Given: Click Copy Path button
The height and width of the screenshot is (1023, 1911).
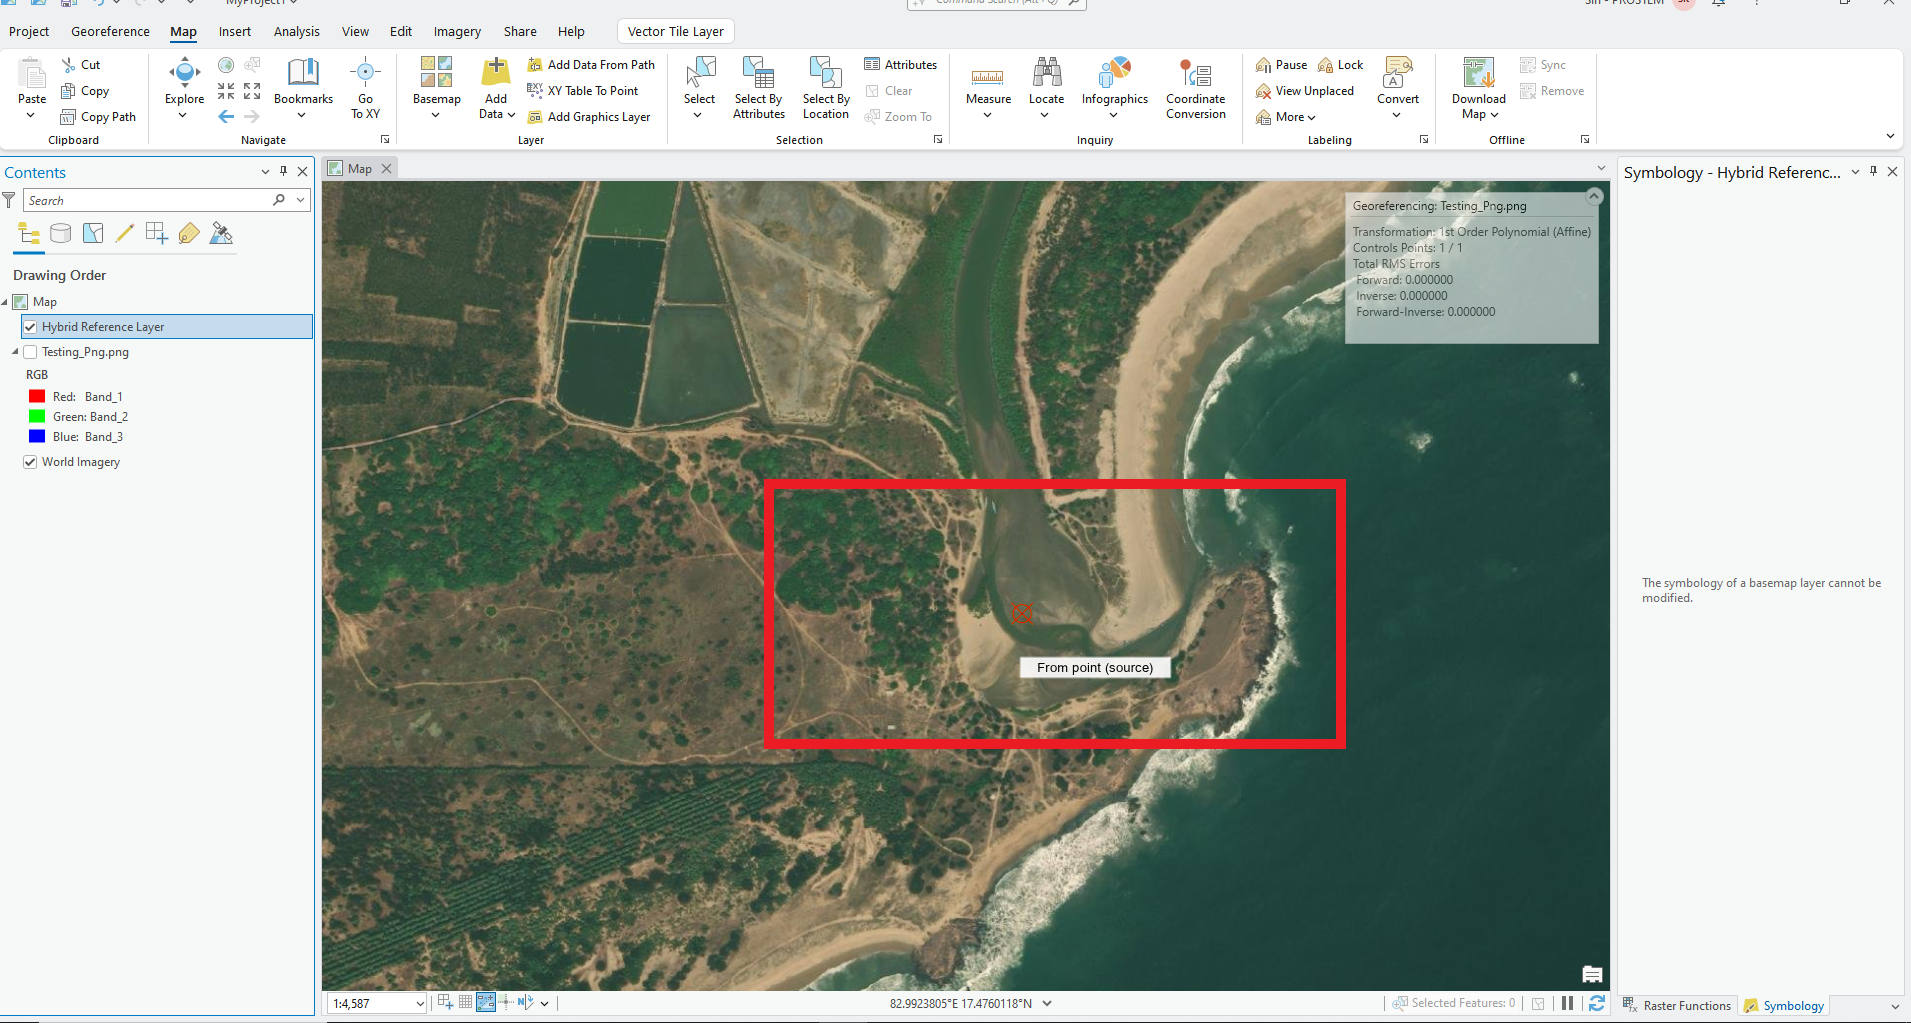Looking at the screenshot, I should 98,117.
